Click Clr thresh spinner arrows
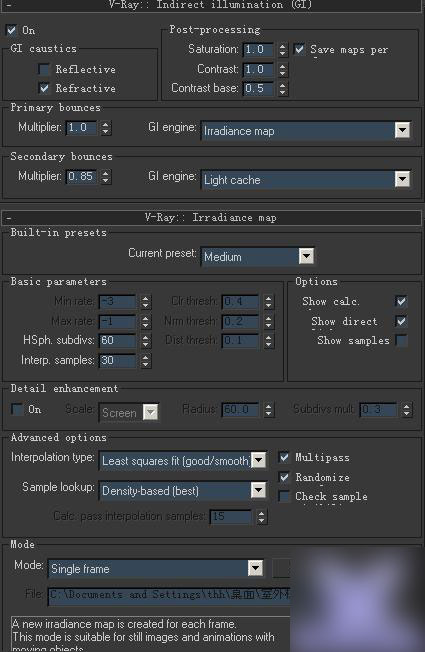Screen dimensions: 425x652 (269, 301)
